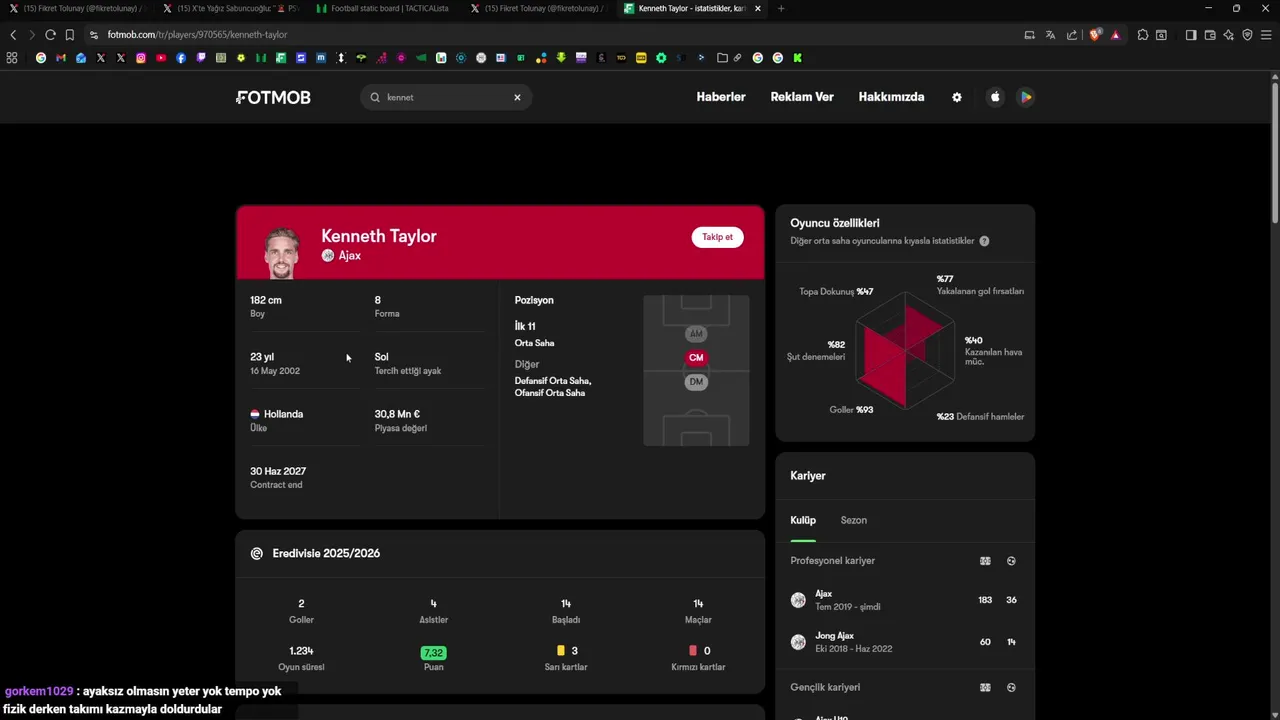Click the site information icon before the URL
Image resolution: width=1280 pixels, height=720 pixels.
tap(94, 35)
